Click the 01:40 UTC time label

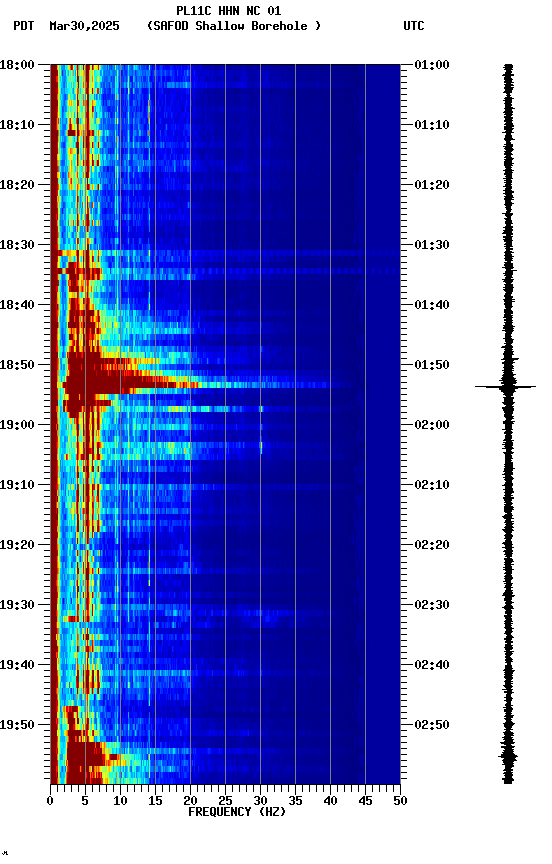tap(432, 305)
